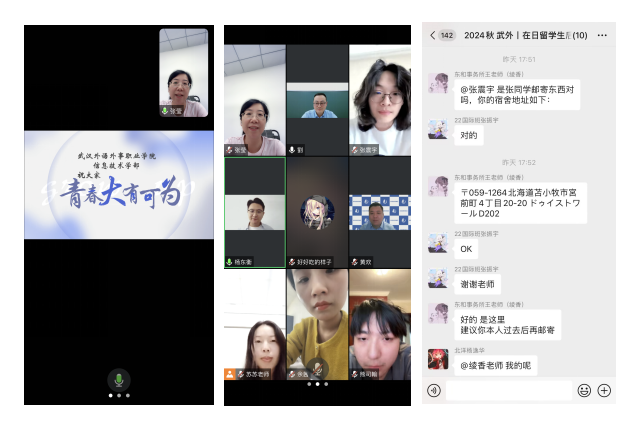Screen dimensions: 641x429
Task: Open chat menu via three-dots icon
Action: (x=604, y=35)
